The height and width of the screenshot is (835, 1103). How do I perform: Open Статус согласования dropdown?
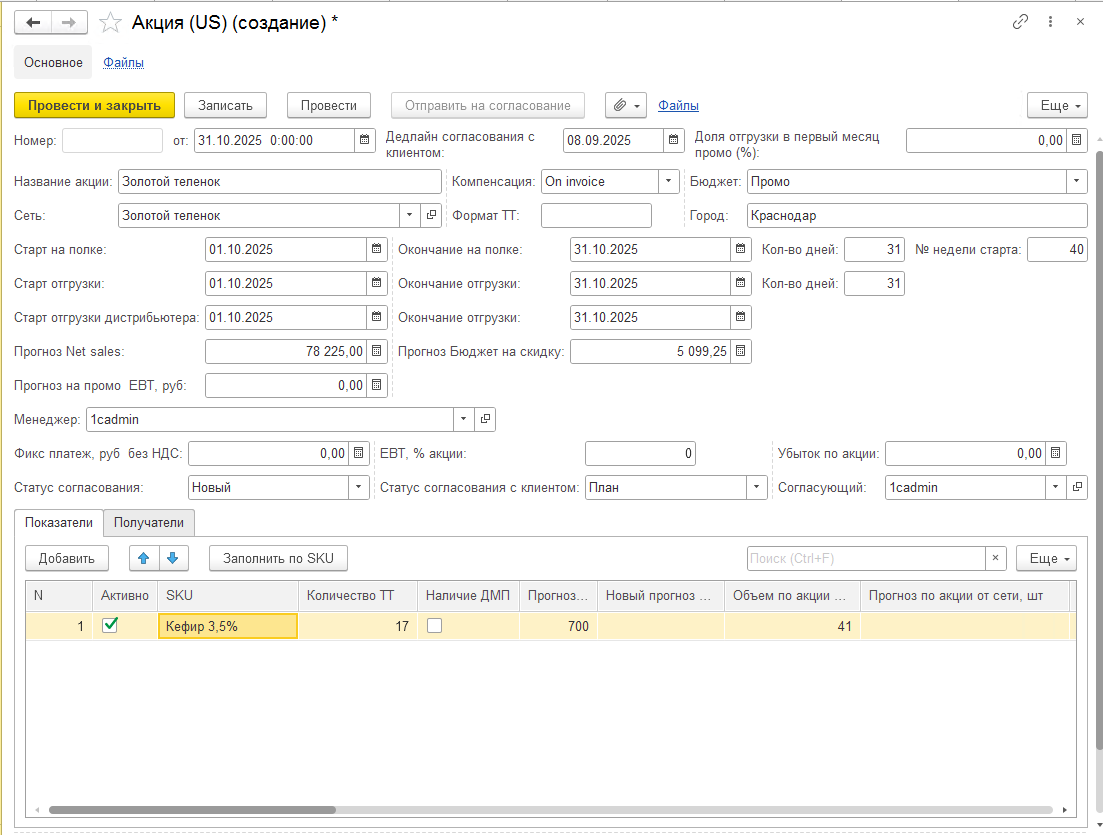pos(358,487)
